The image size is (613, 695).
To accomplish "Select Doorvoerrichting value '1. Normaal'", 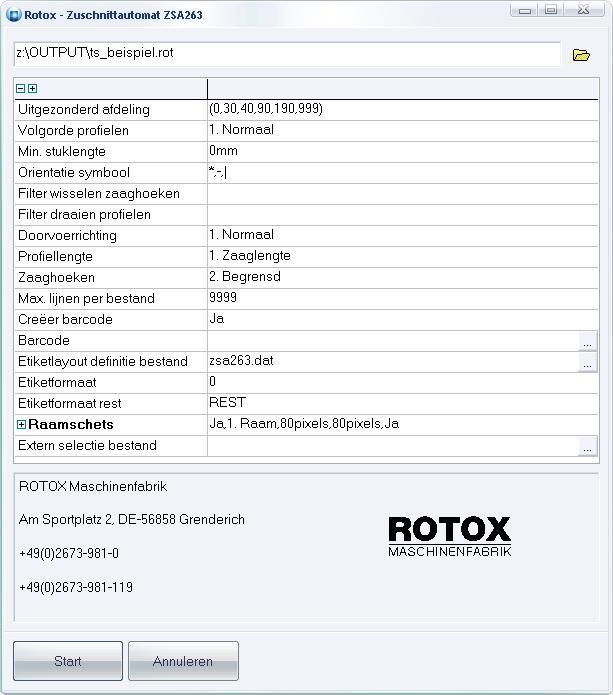I will coord(242,235).
